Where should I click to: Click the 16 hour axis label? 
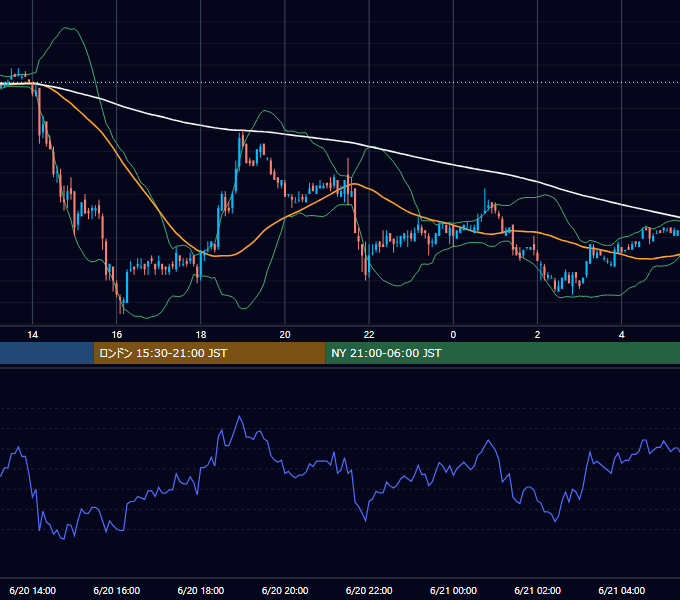click(x=117, y=335)
